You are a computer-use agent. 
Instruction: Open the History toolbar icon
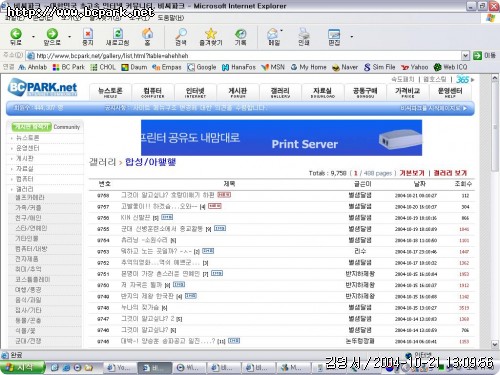point(240,33)
